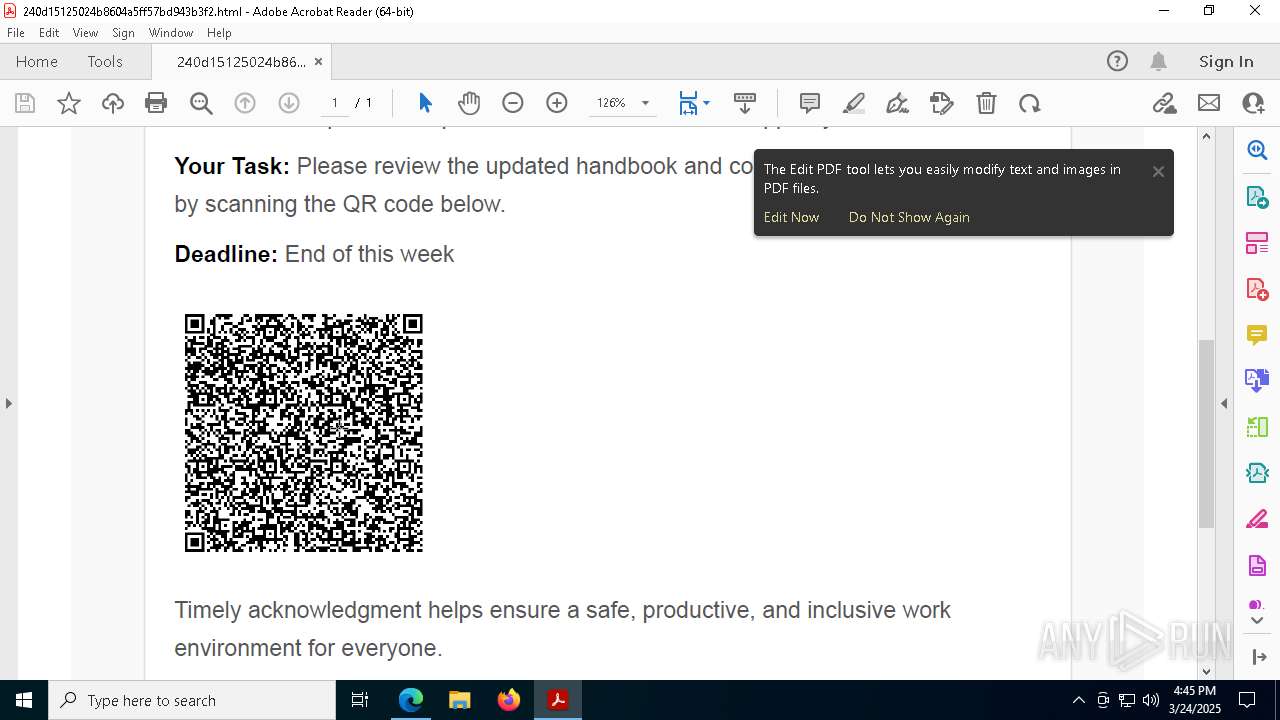The image size is (1280, 720).
Task: Click the share with others person icon
Action: tap(1253, 103)
